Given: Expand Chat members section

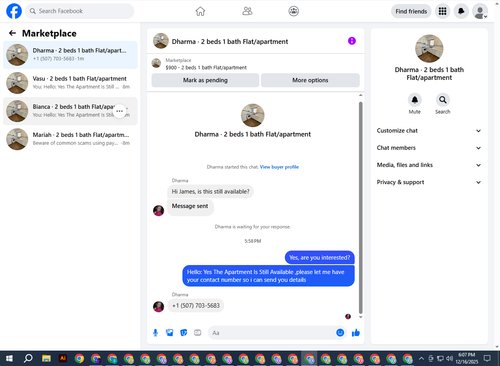Looking at the screenshot, I should [x=429, y=148].
